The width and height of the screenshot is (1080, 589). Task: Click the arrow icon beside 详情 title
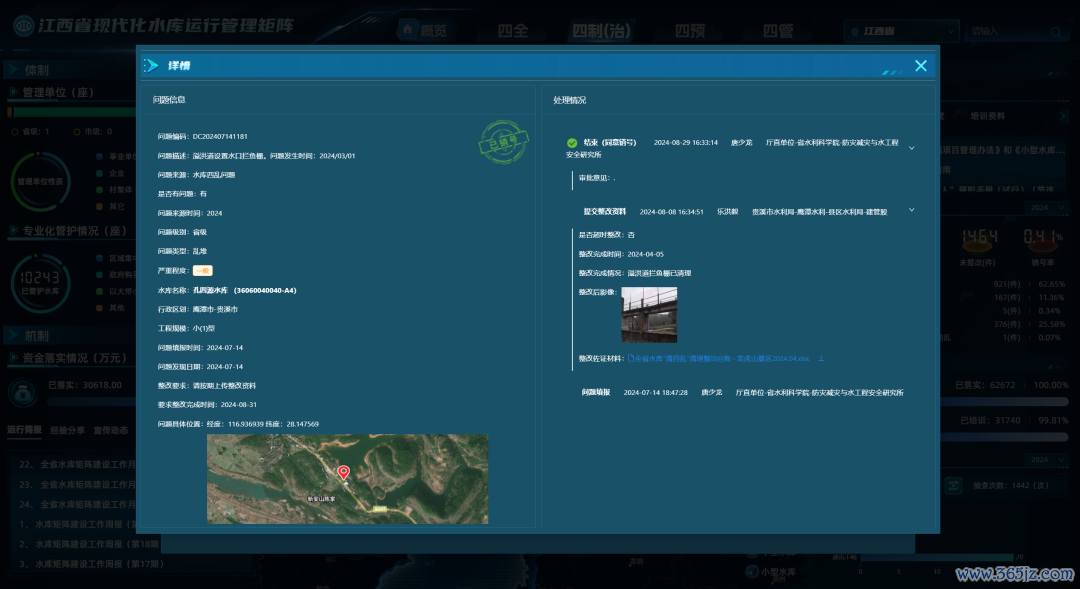coord(151,65)
